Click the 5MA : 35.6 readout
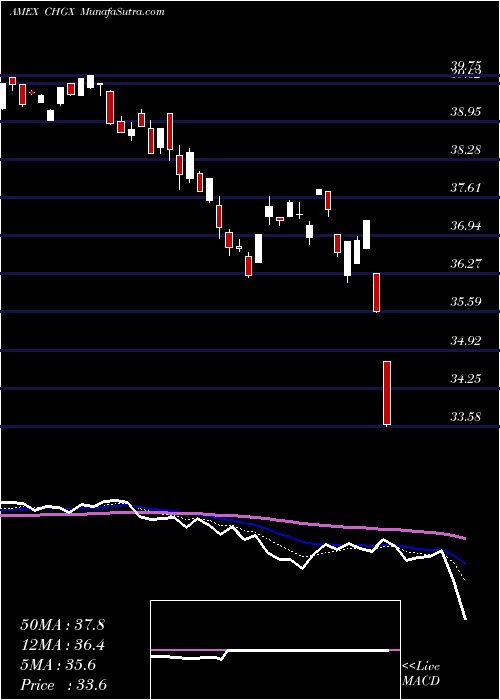500x700 pixels. pos(58,665)
